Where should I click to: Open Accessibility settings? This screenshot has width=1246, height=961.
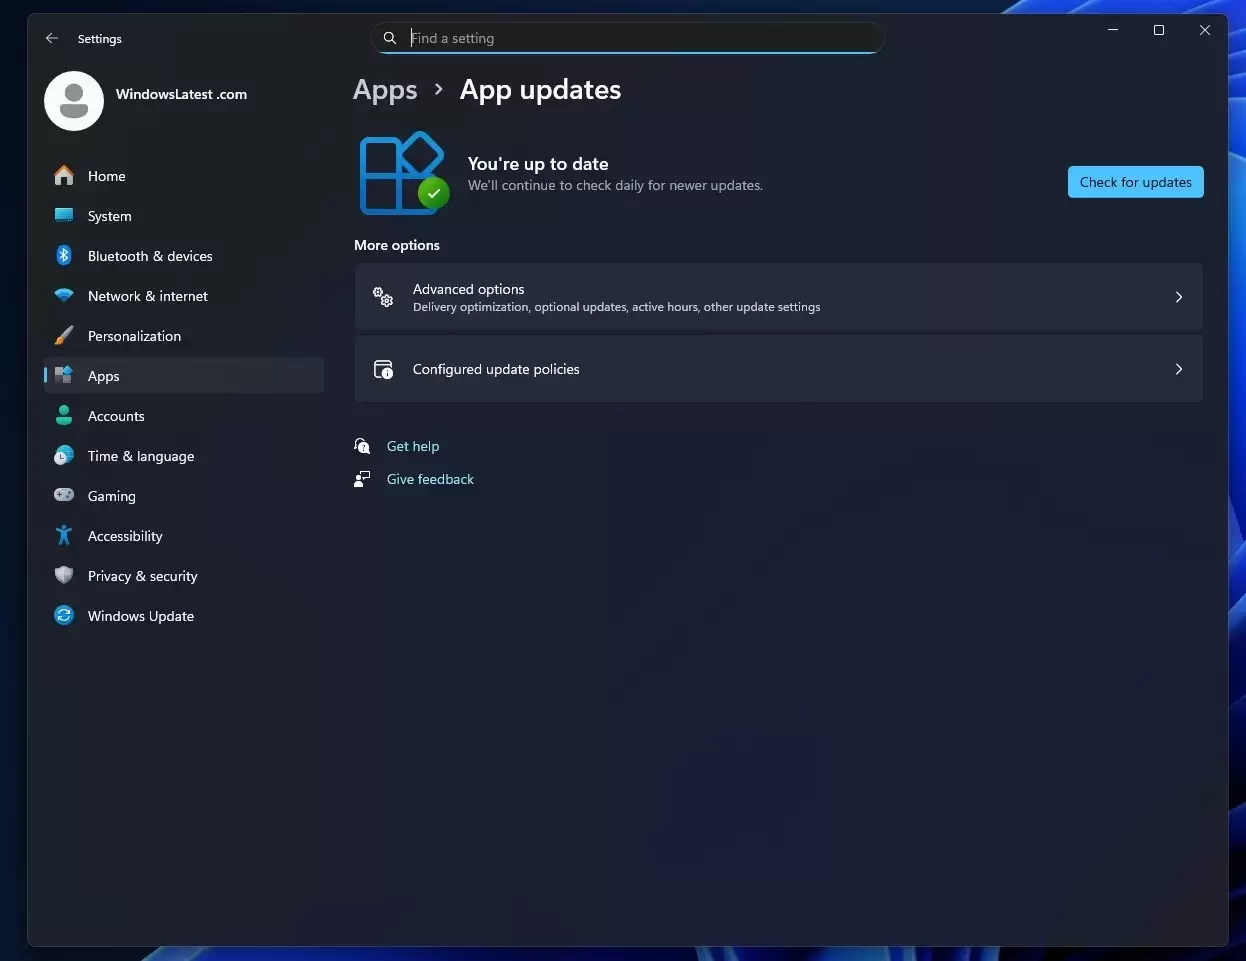pos(125,536)
